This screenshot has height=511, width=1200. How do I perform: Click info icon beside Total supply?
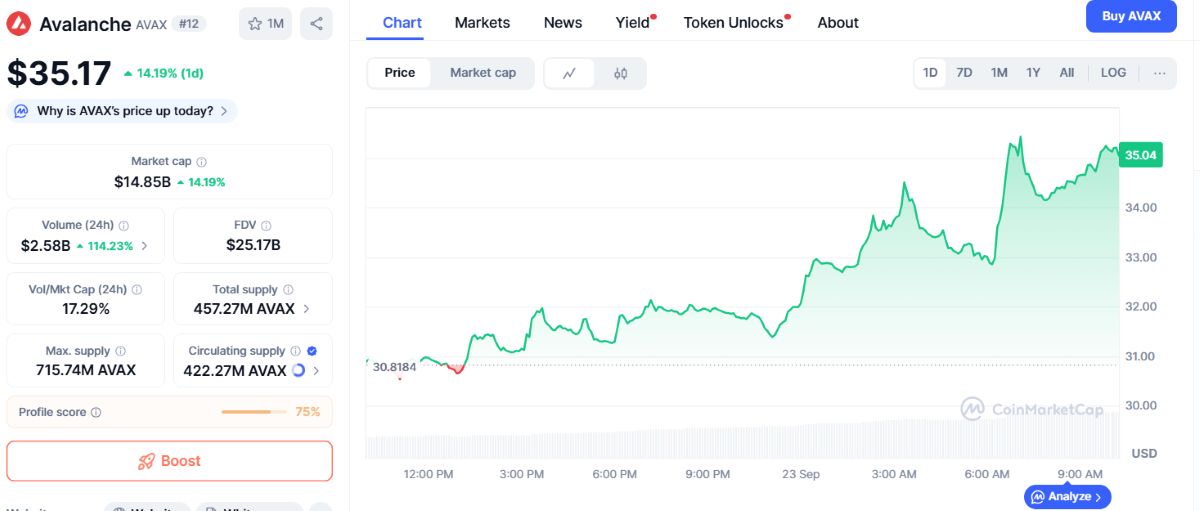click(287, 290)
